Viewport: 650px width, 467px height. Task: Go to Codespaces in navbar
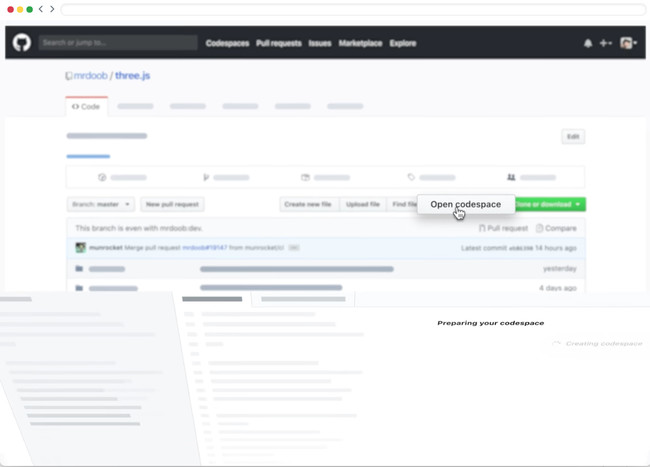(x=227, y=43)
